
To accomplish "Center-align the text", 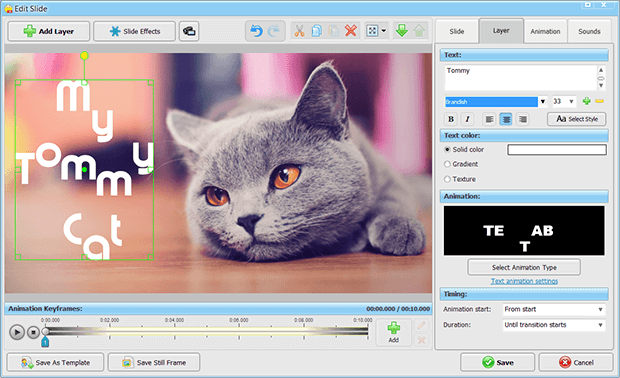I will pyautogui.click(x=506, y=119).
